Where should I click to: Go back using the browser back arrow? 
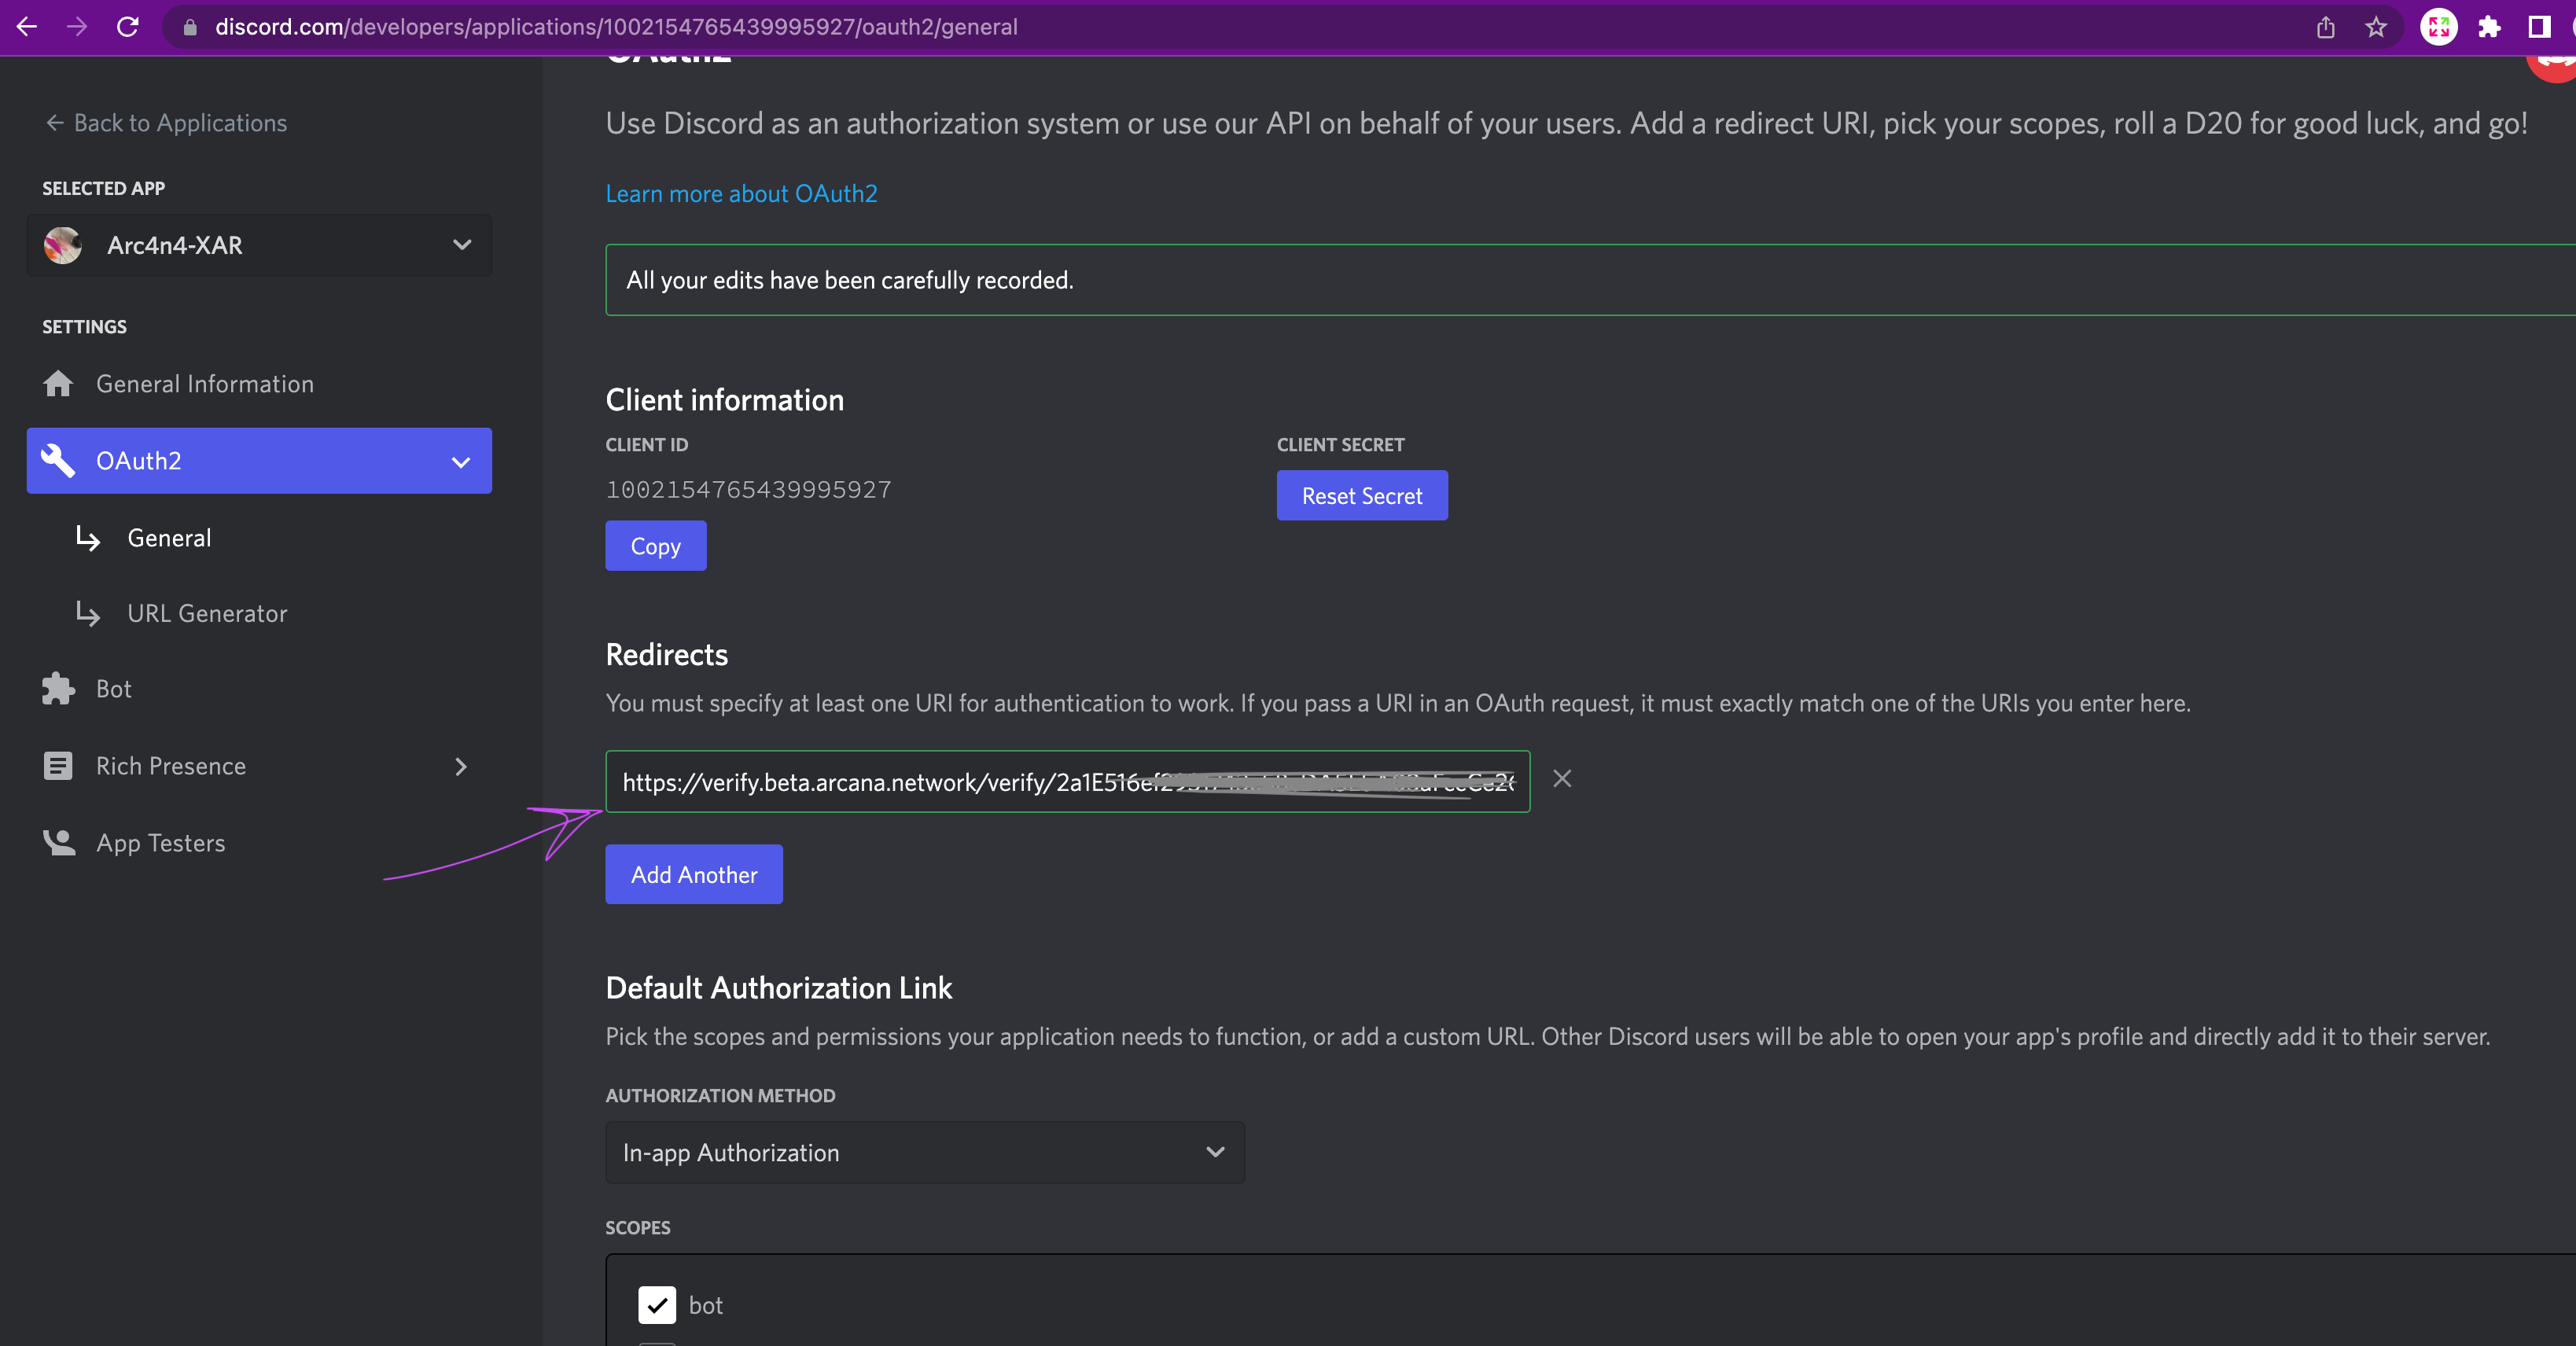click(27, 27)
